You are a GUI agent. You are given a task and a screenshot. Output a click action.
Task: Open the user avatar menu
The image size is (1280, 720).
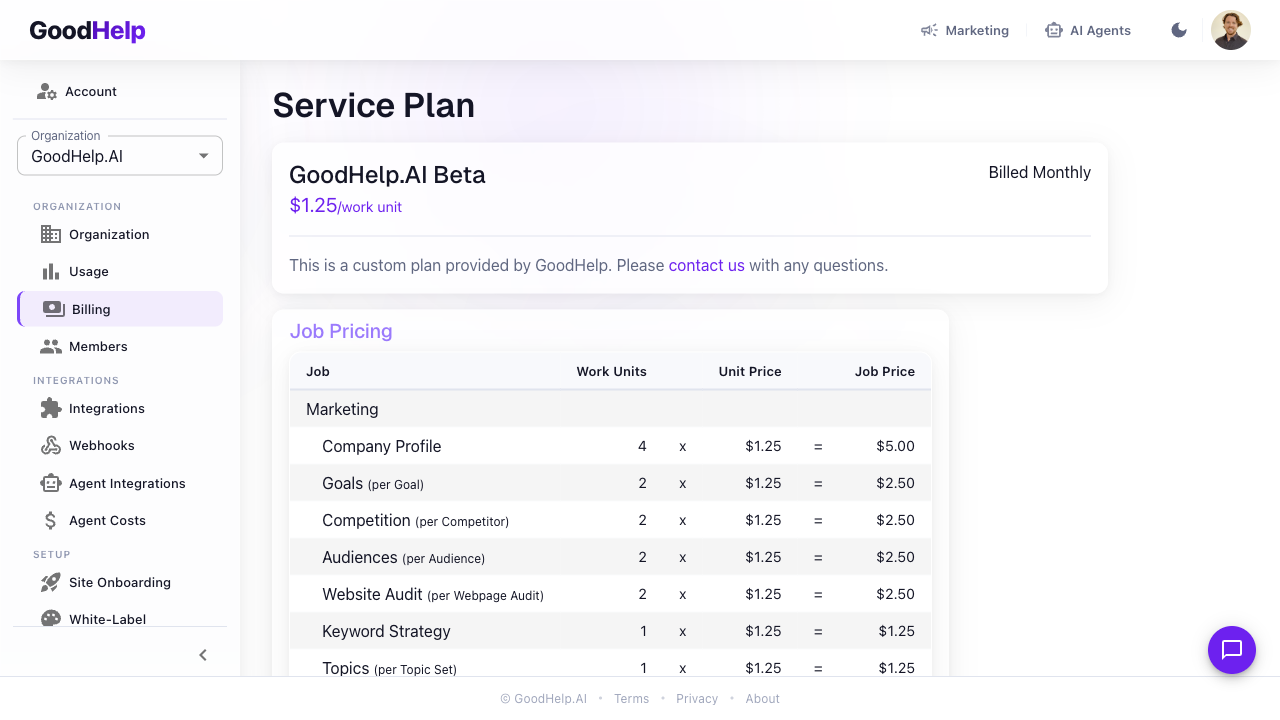pyautogui.click(x=1230, y=30)
